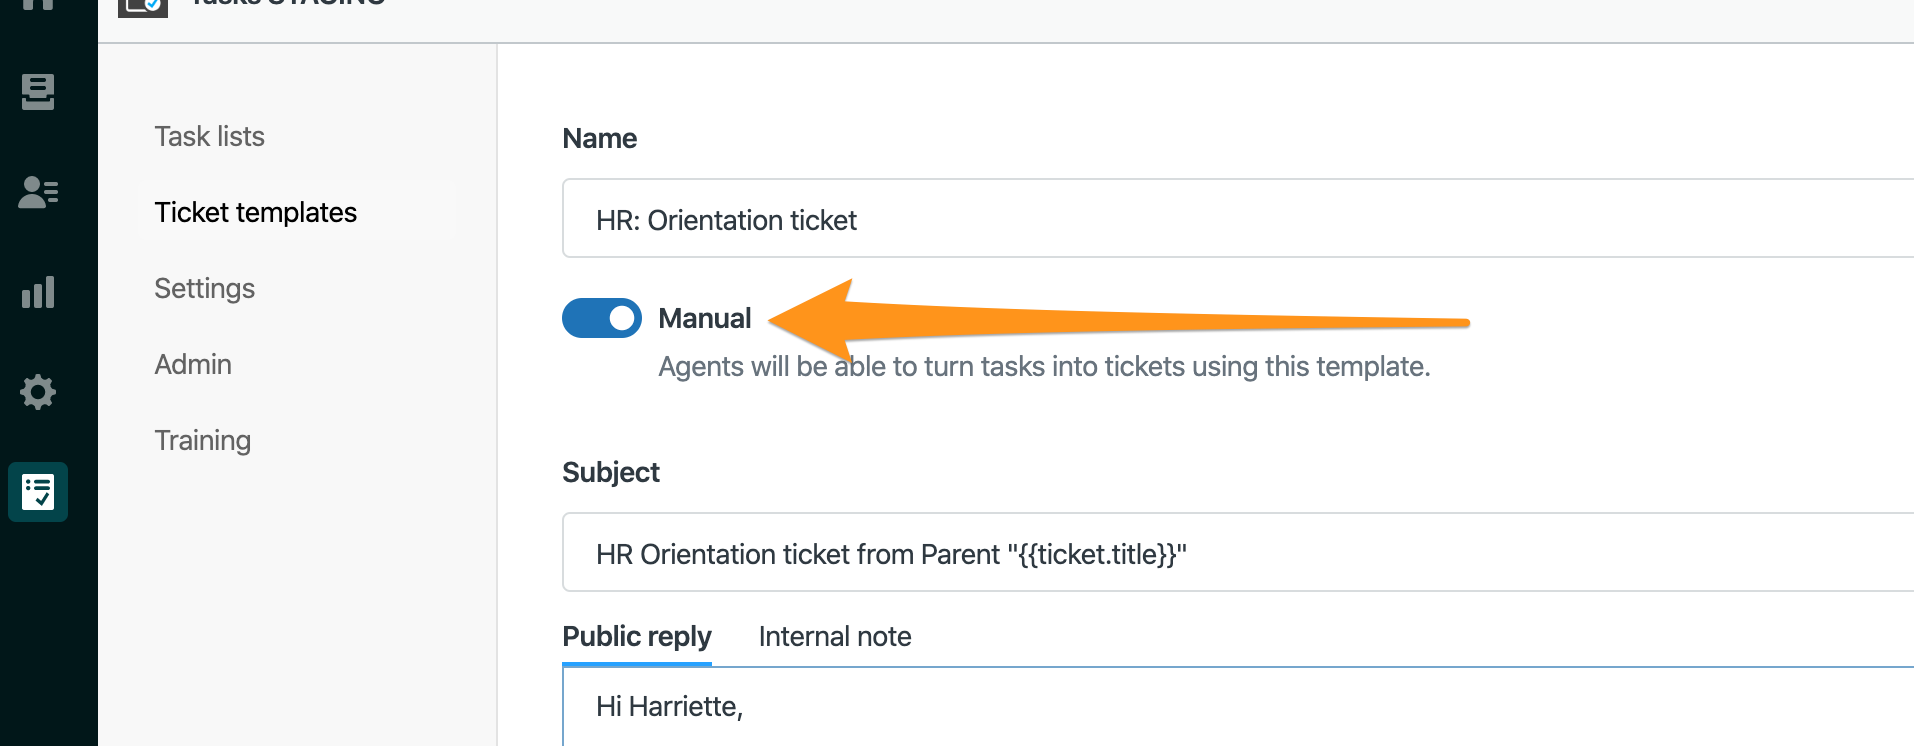Select the Public reply tab

[x=637, y=636]
